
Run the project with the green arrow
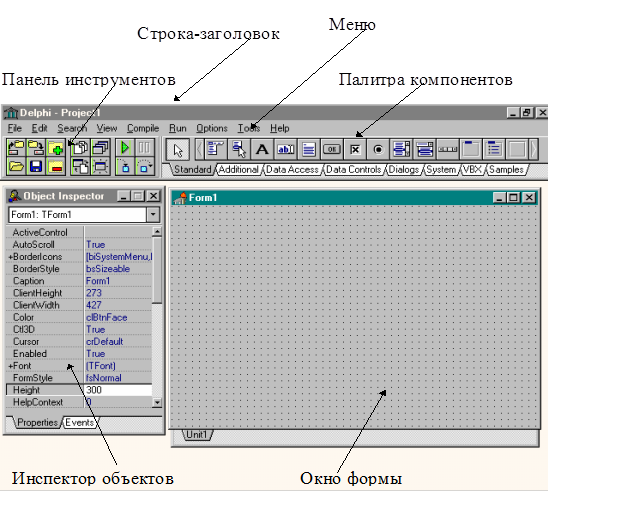pyautogui.click(x=125, y=148)
